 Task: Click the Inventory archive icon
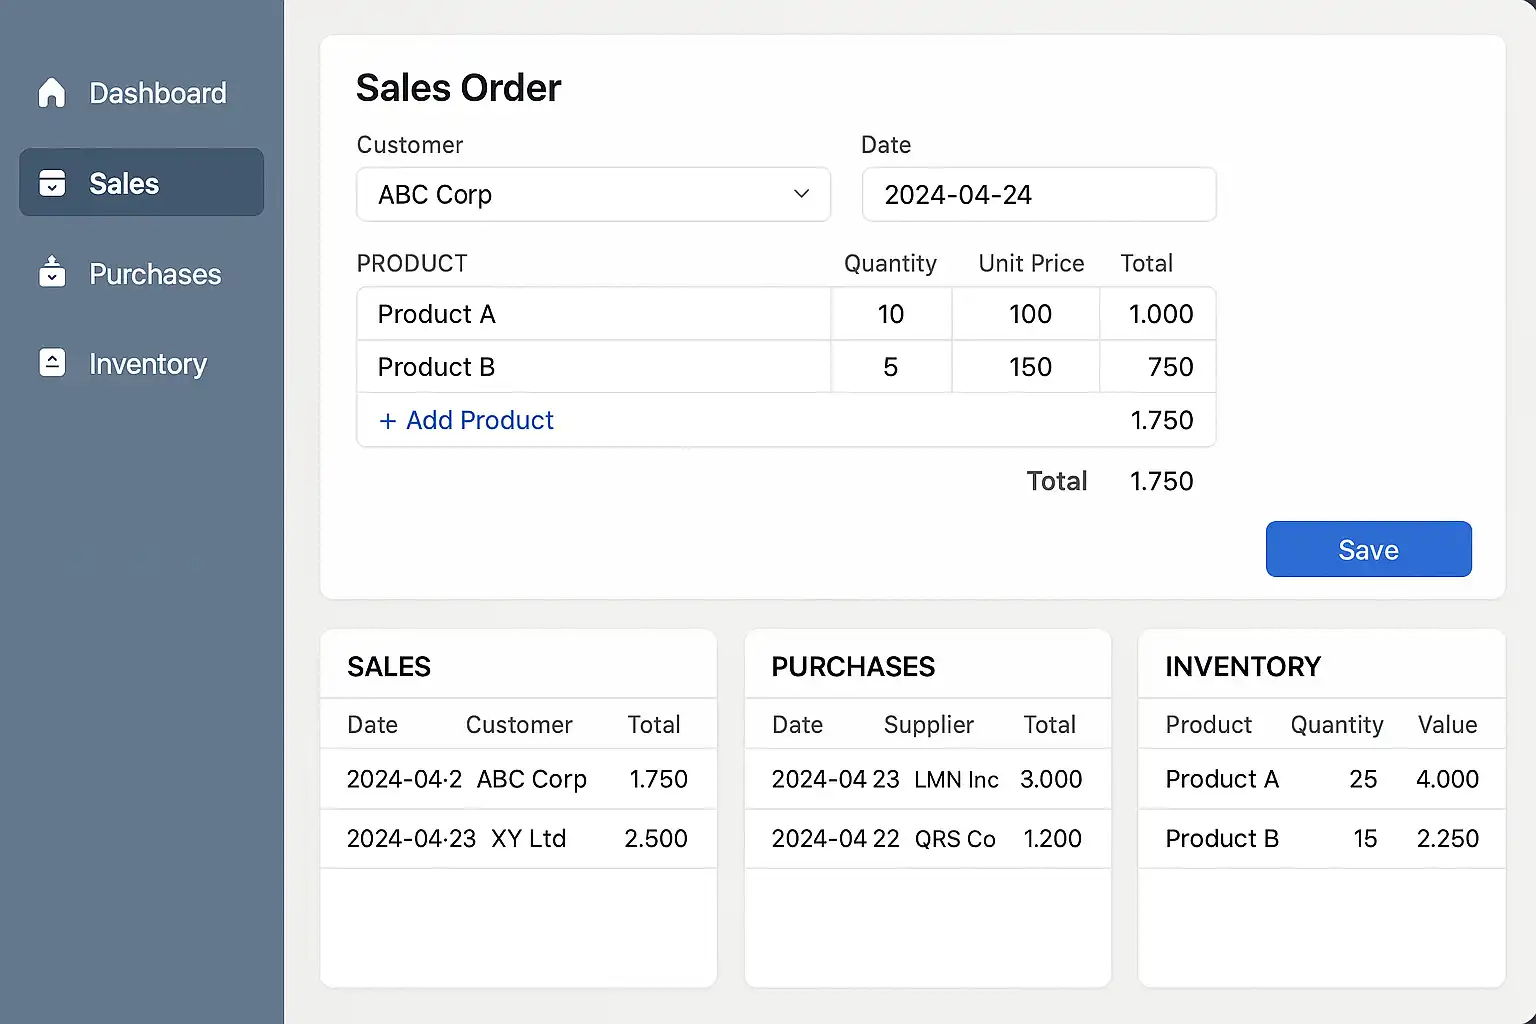point(52,363)
